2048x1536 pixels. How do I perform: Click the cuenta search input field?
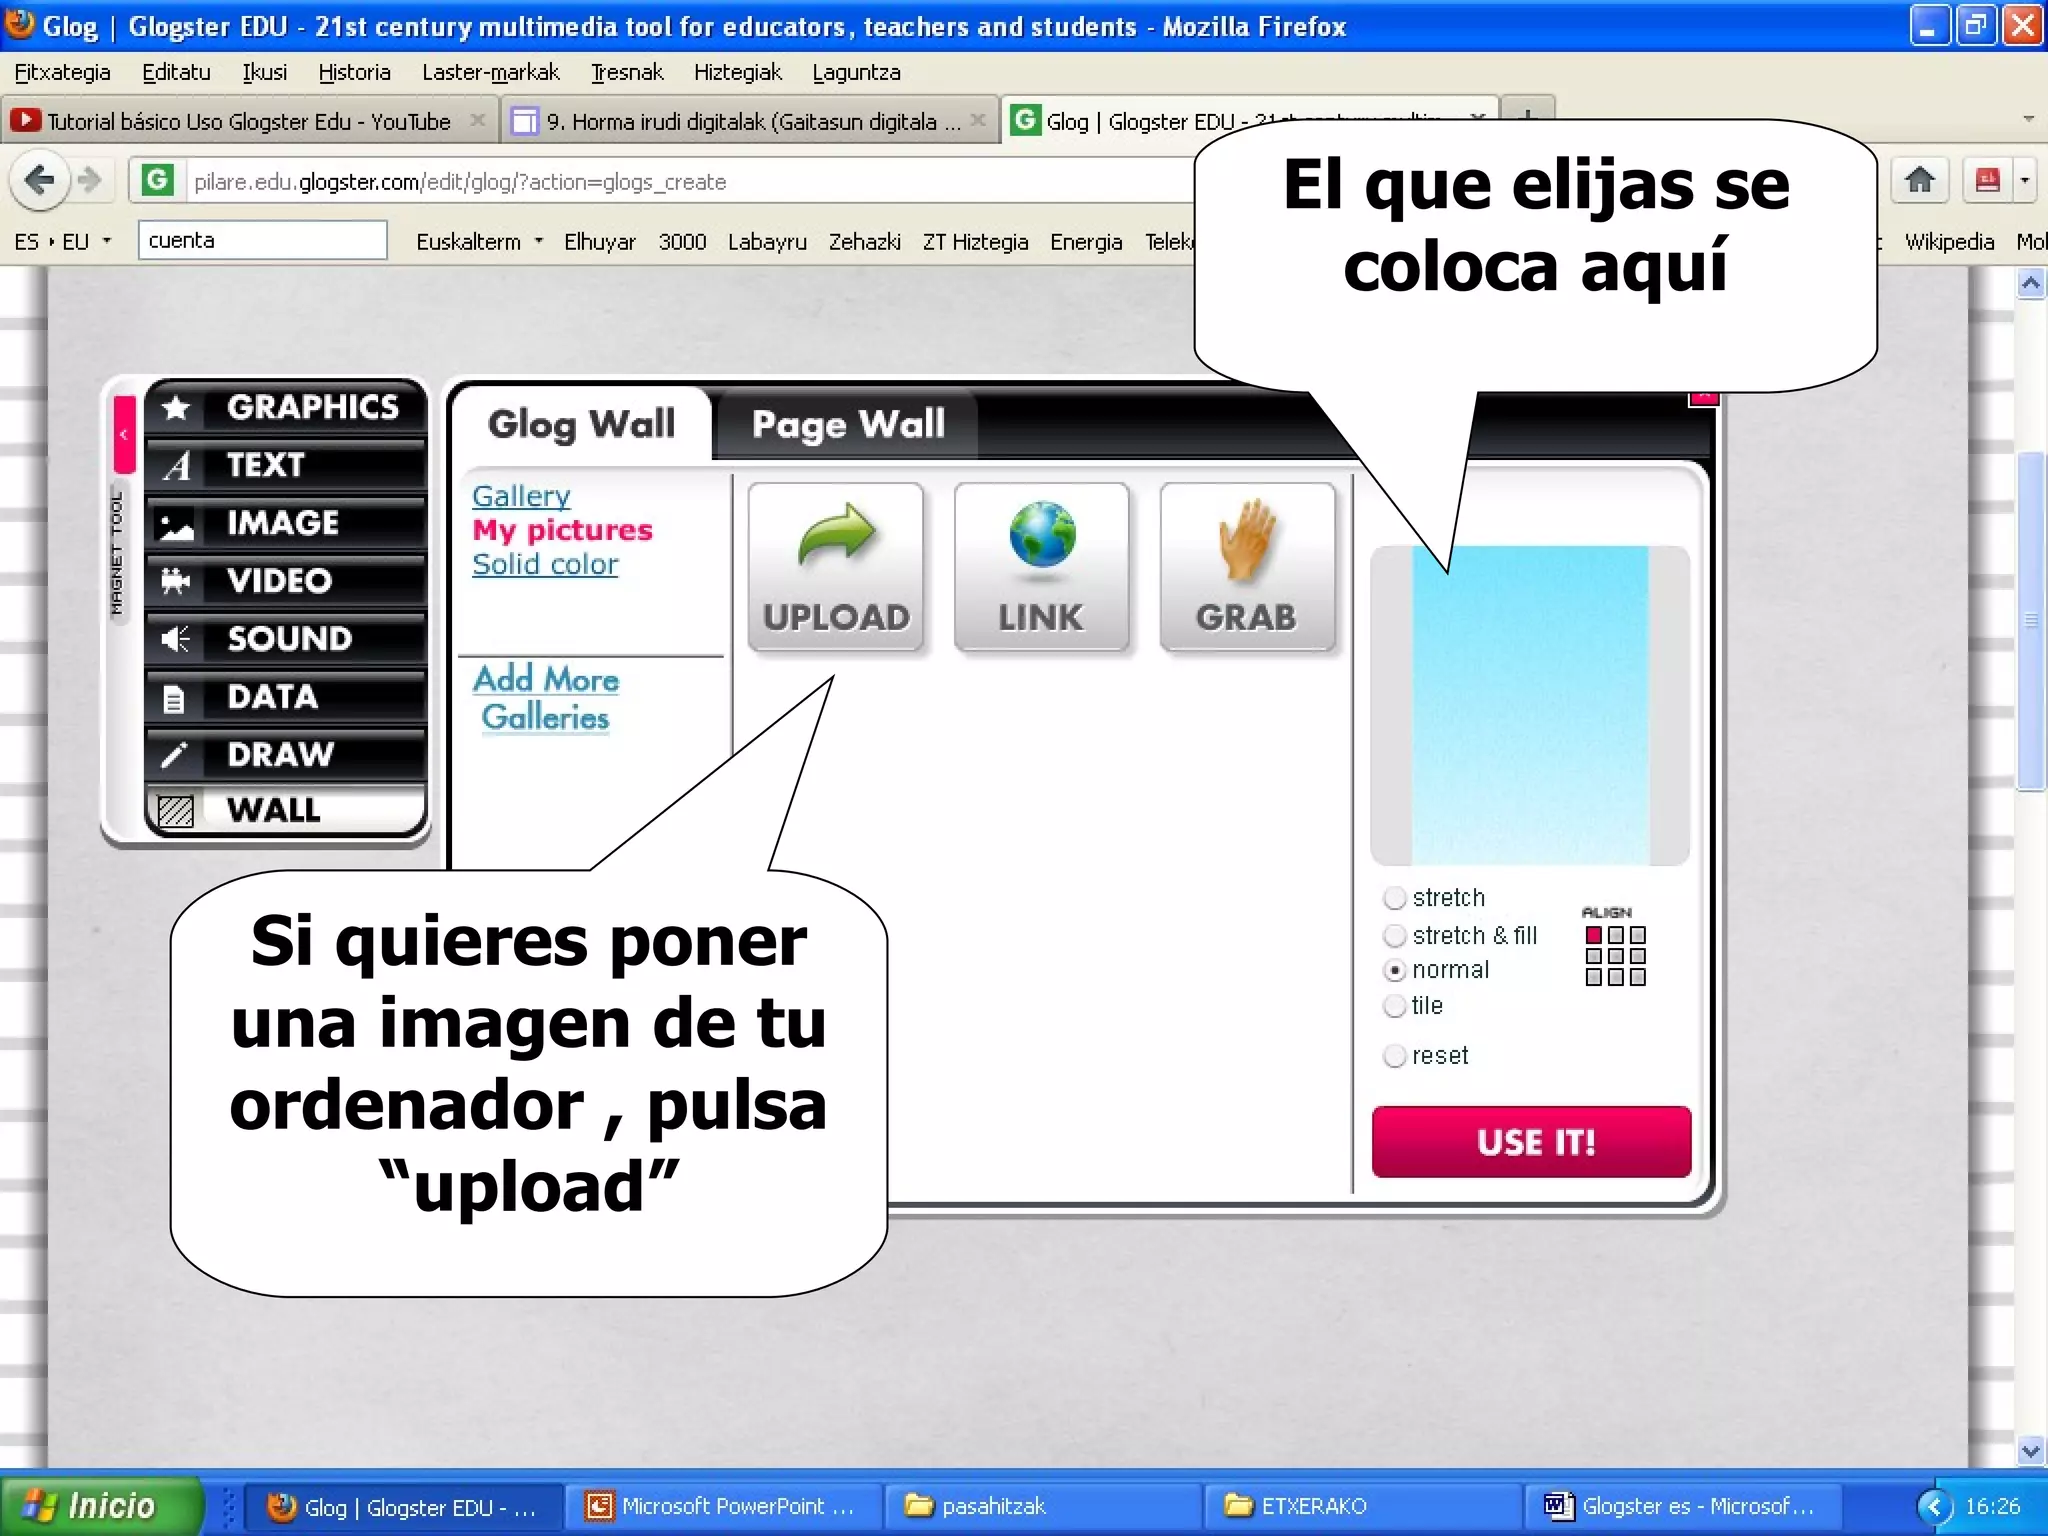262,240
